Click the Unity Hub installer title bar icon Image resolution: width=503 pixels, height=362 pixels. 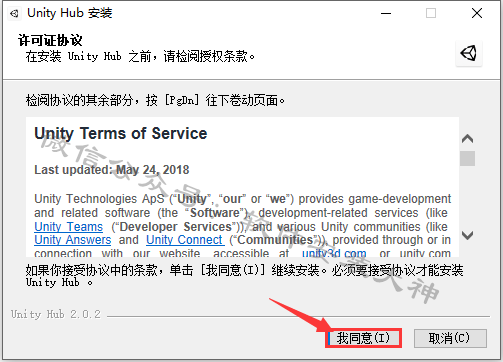coord(14,13)
